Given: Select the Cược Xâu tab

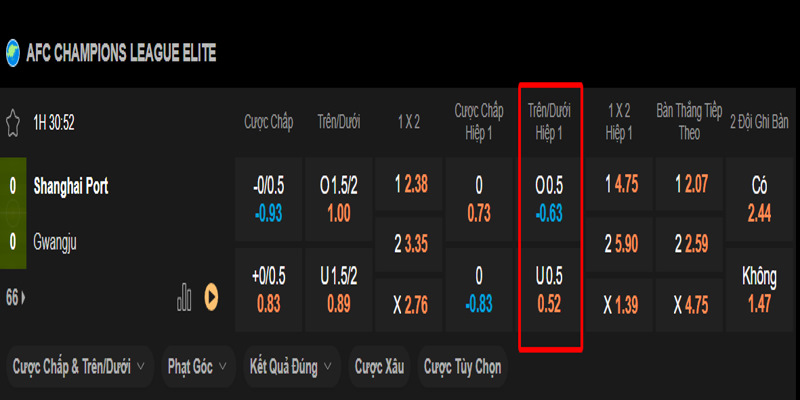Looking at the screenshot, I should click(x=379, y=366).
